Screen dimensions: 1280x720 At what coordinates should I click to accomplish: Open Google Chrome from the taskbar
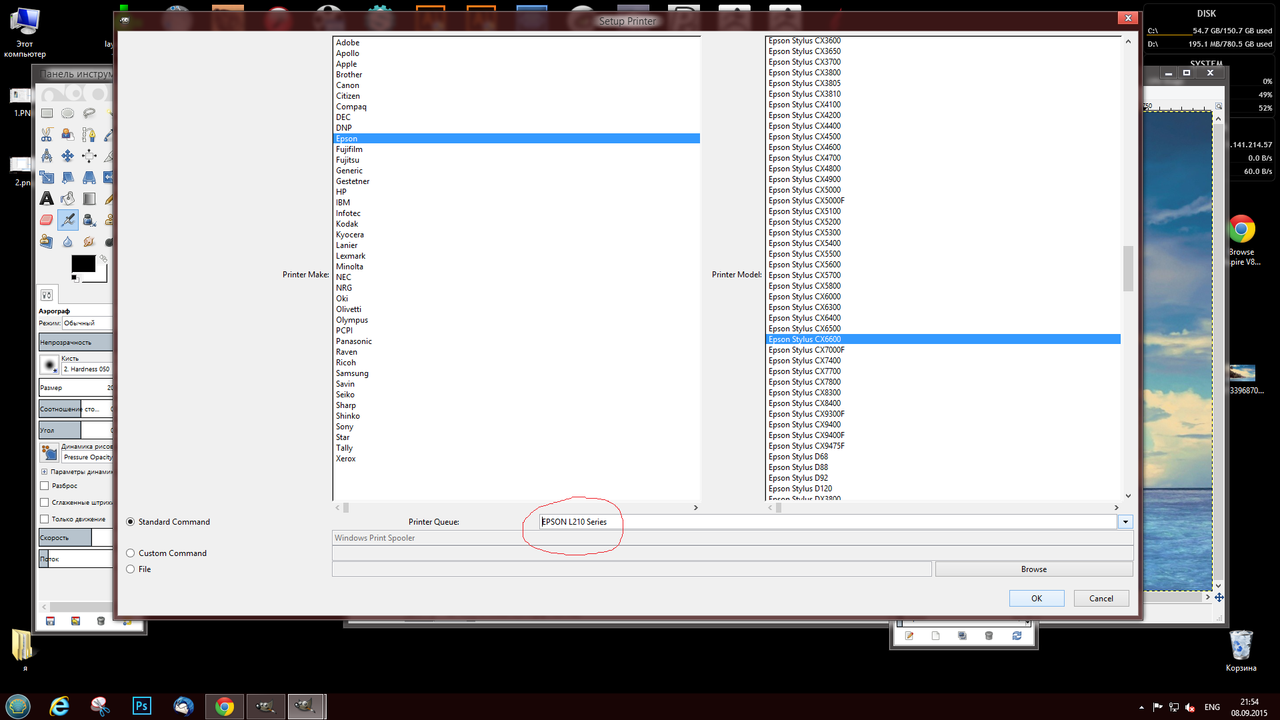[224, 706]
